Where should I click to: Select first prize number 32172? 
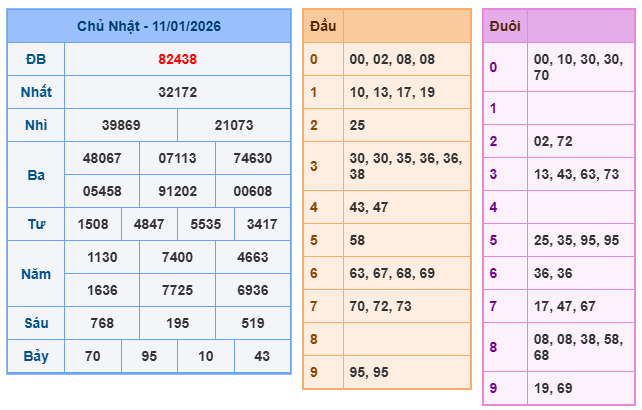pos(177,92)
